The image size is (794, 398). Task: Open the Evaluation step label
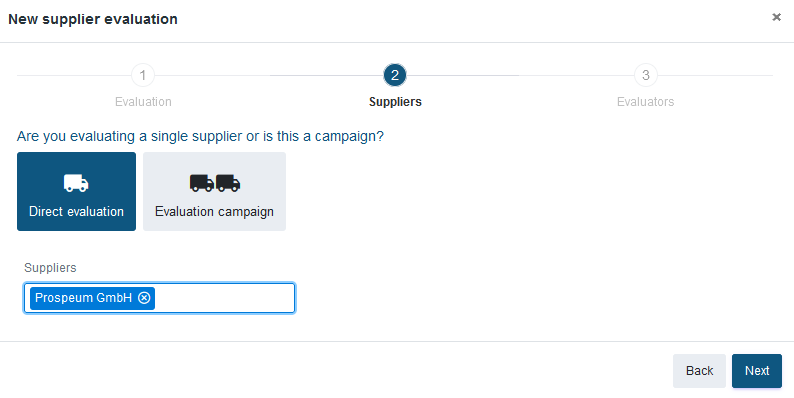(143, 102)
